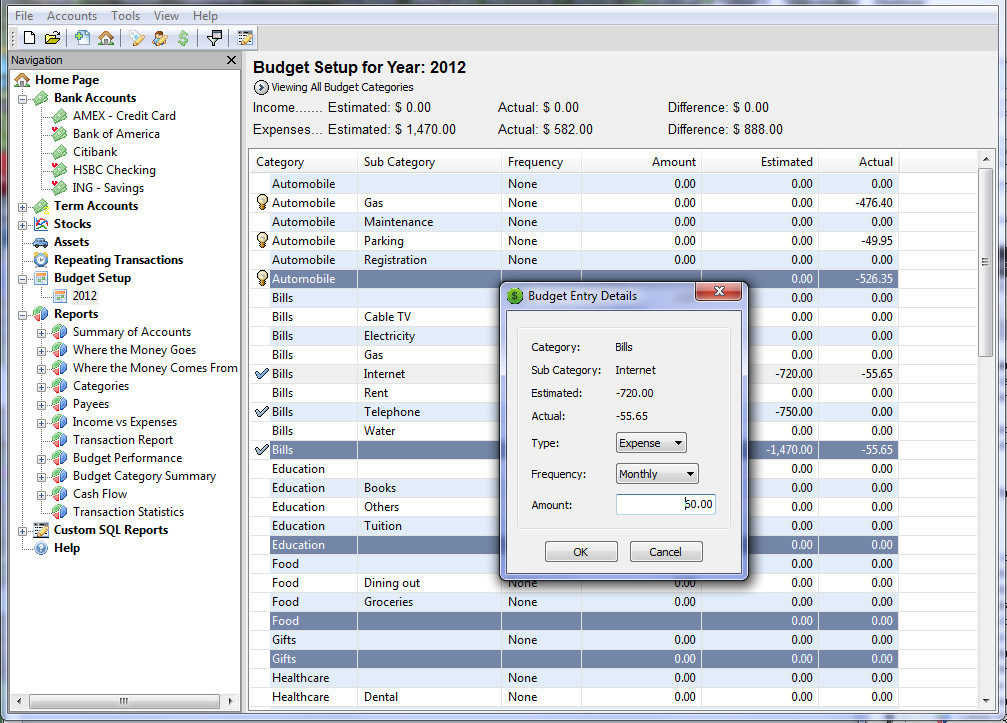
Task: Click the lightbulb icon on Automobile Gas row
Action: pyautogui.click(x=262, y=202)
